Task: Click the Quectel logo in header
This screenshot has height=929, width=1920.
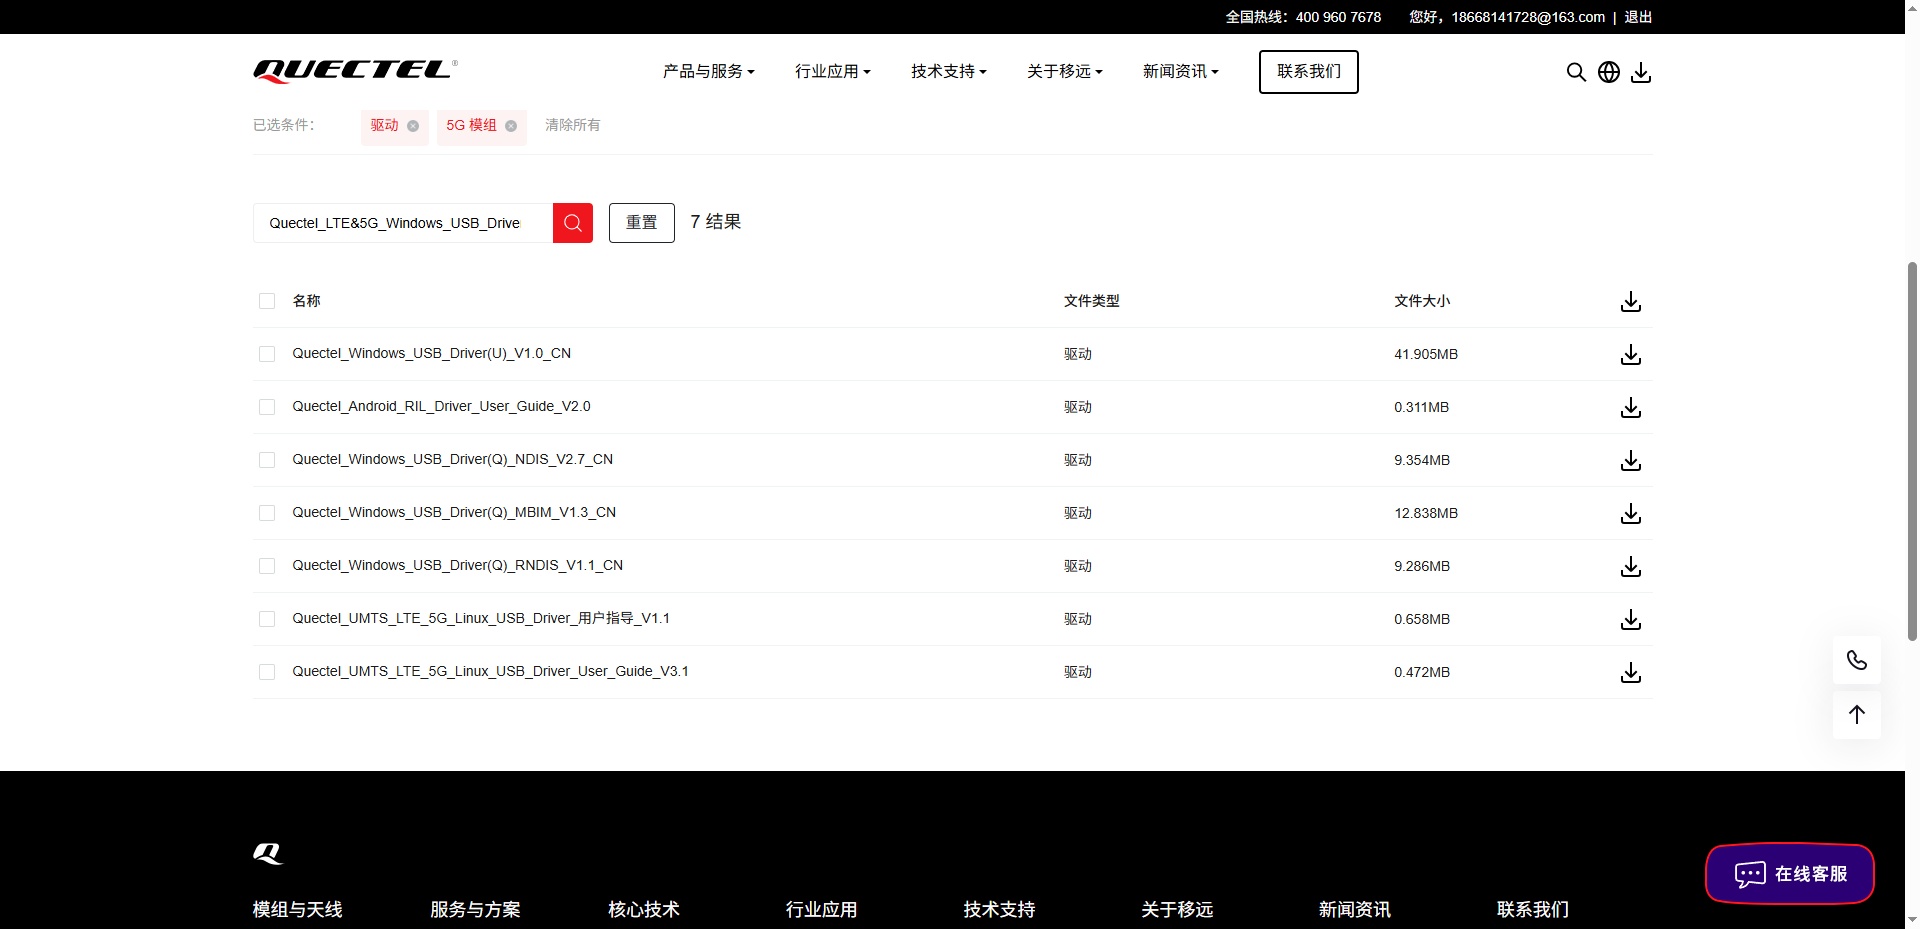Action: 355,71
